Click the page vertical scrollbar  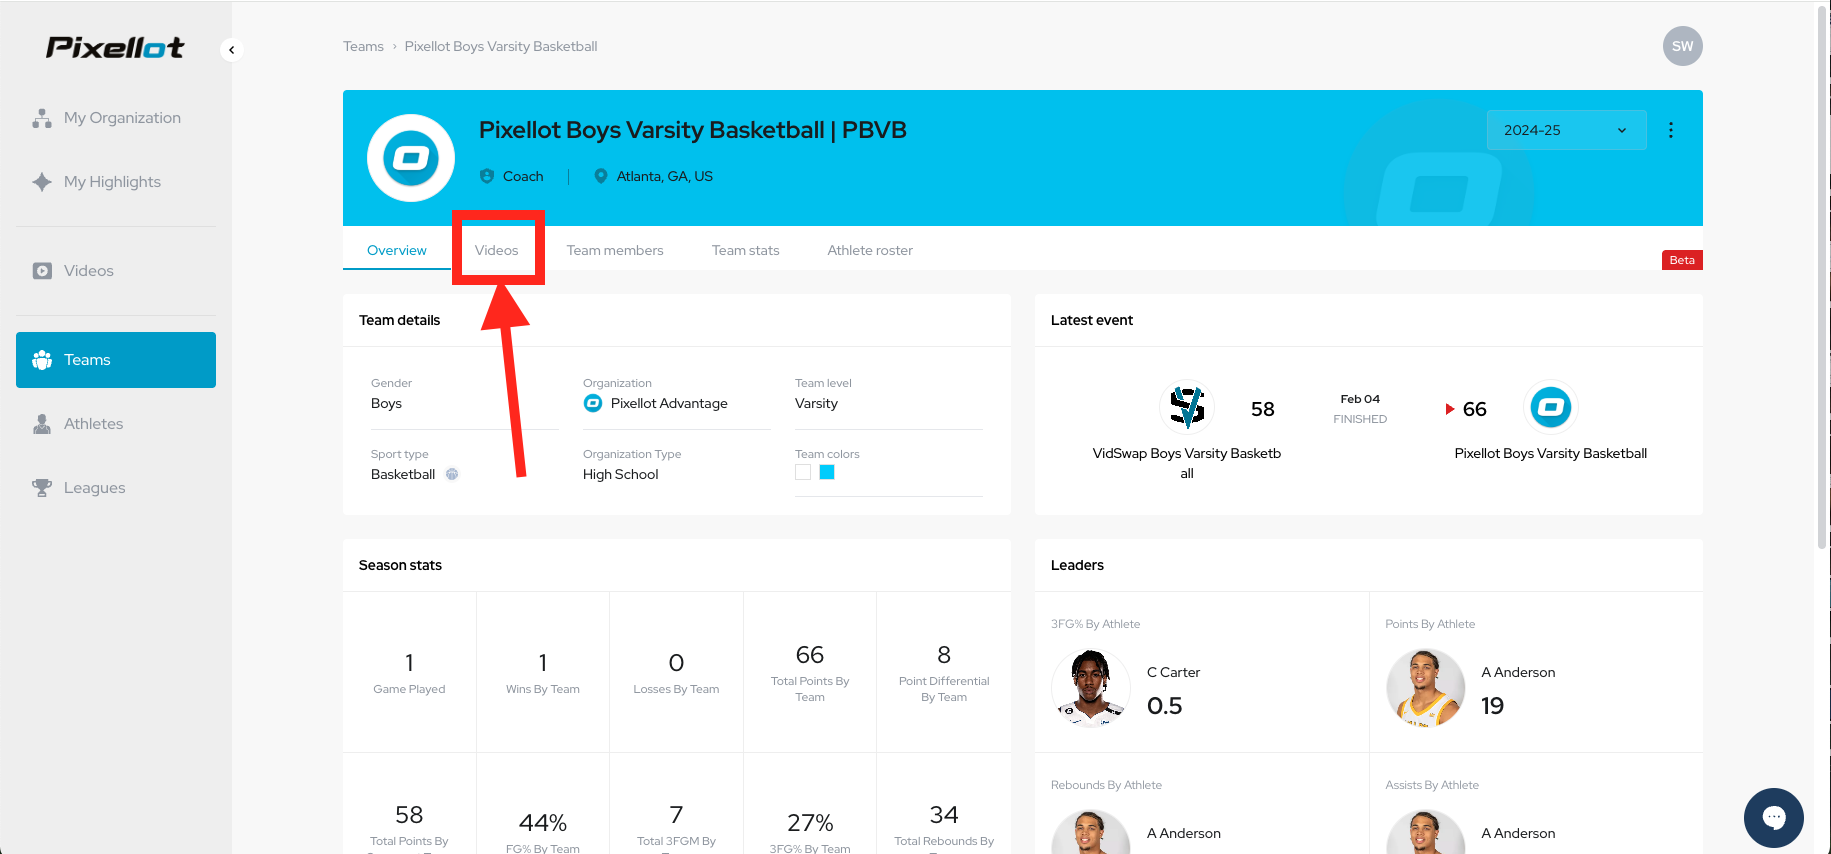pyautogui.click(x=1822, y=277)
